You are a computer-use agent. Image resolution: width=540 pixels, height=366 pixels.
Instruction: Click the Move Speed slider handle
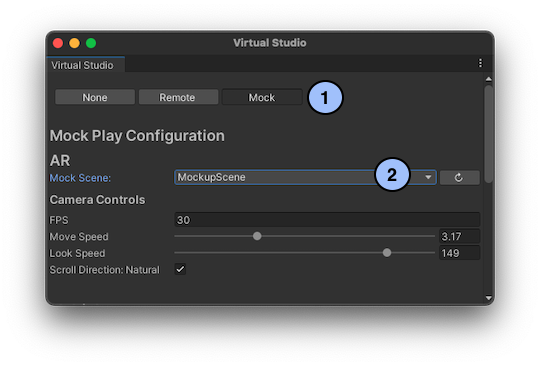point(257,236)
